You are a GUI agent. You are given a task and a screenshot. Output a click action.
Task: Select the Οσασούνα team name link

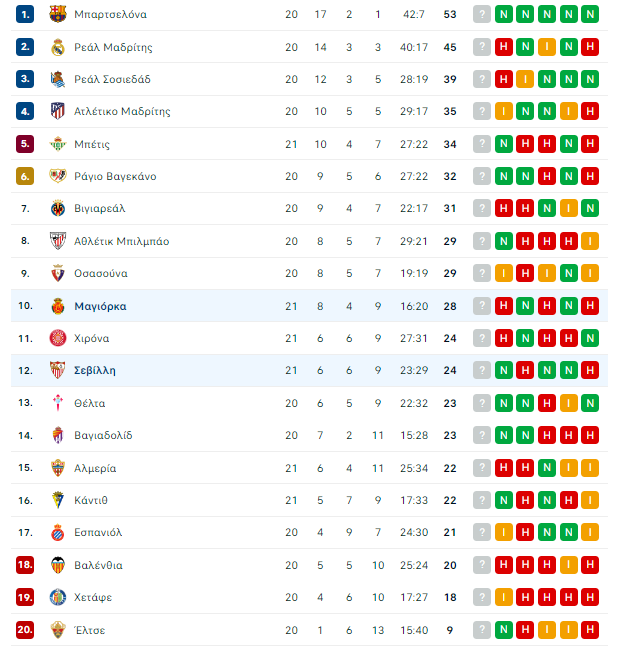click(101, 274)
